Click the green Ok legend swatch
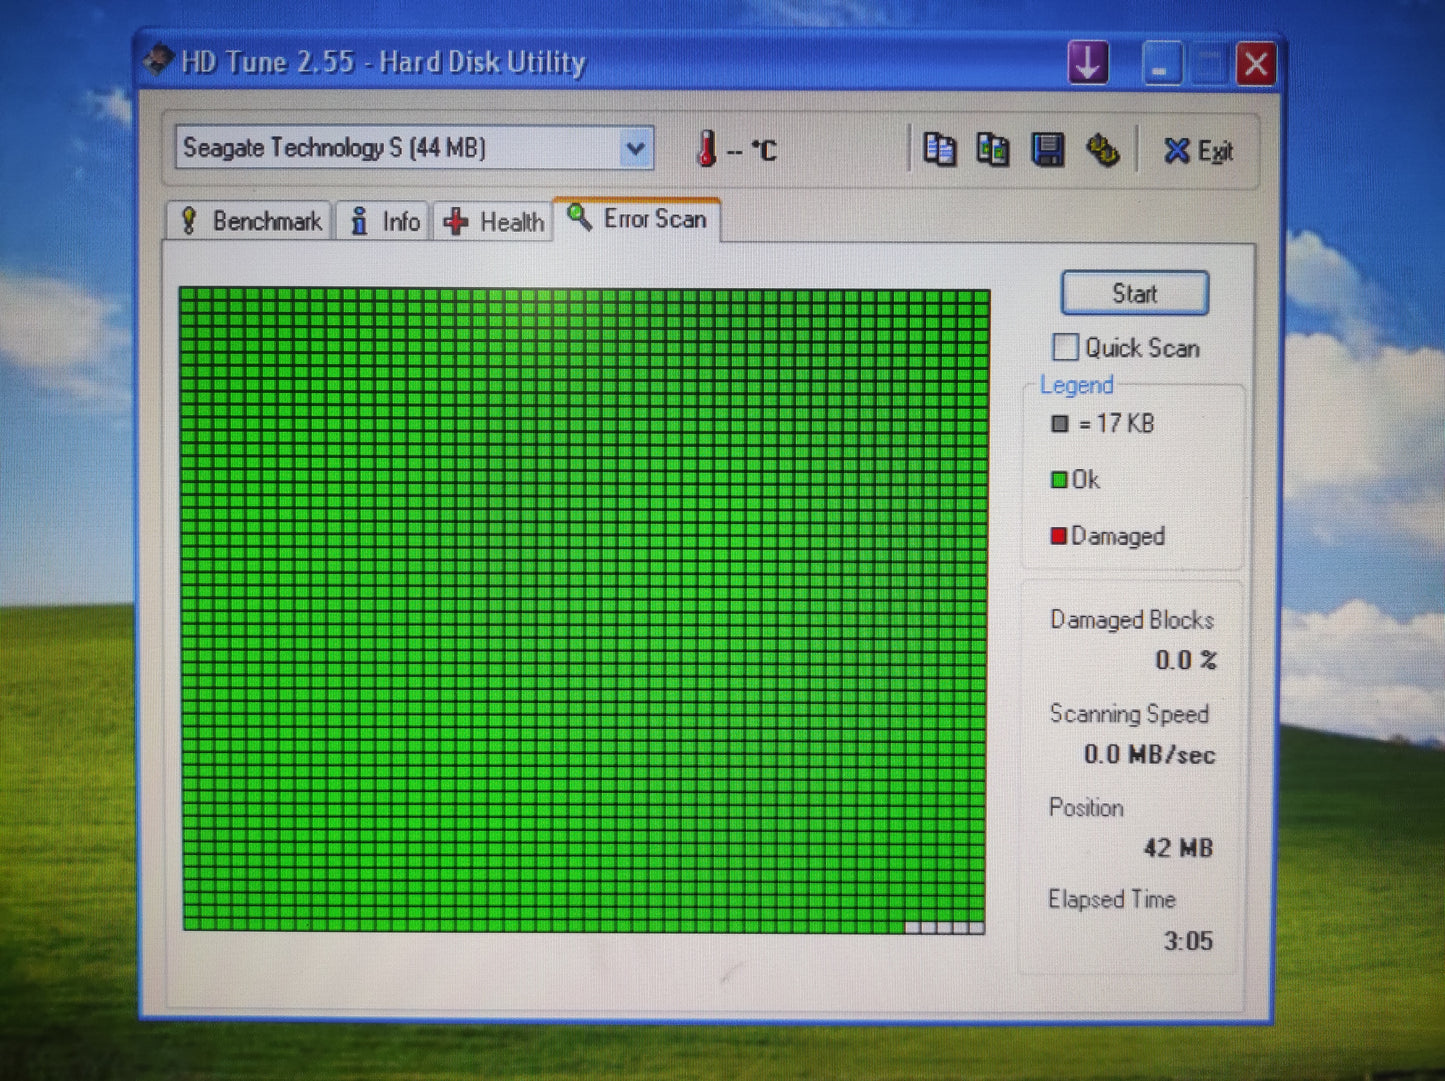This screenshot has width=1445, height=1081. (x=1058, y=480)
